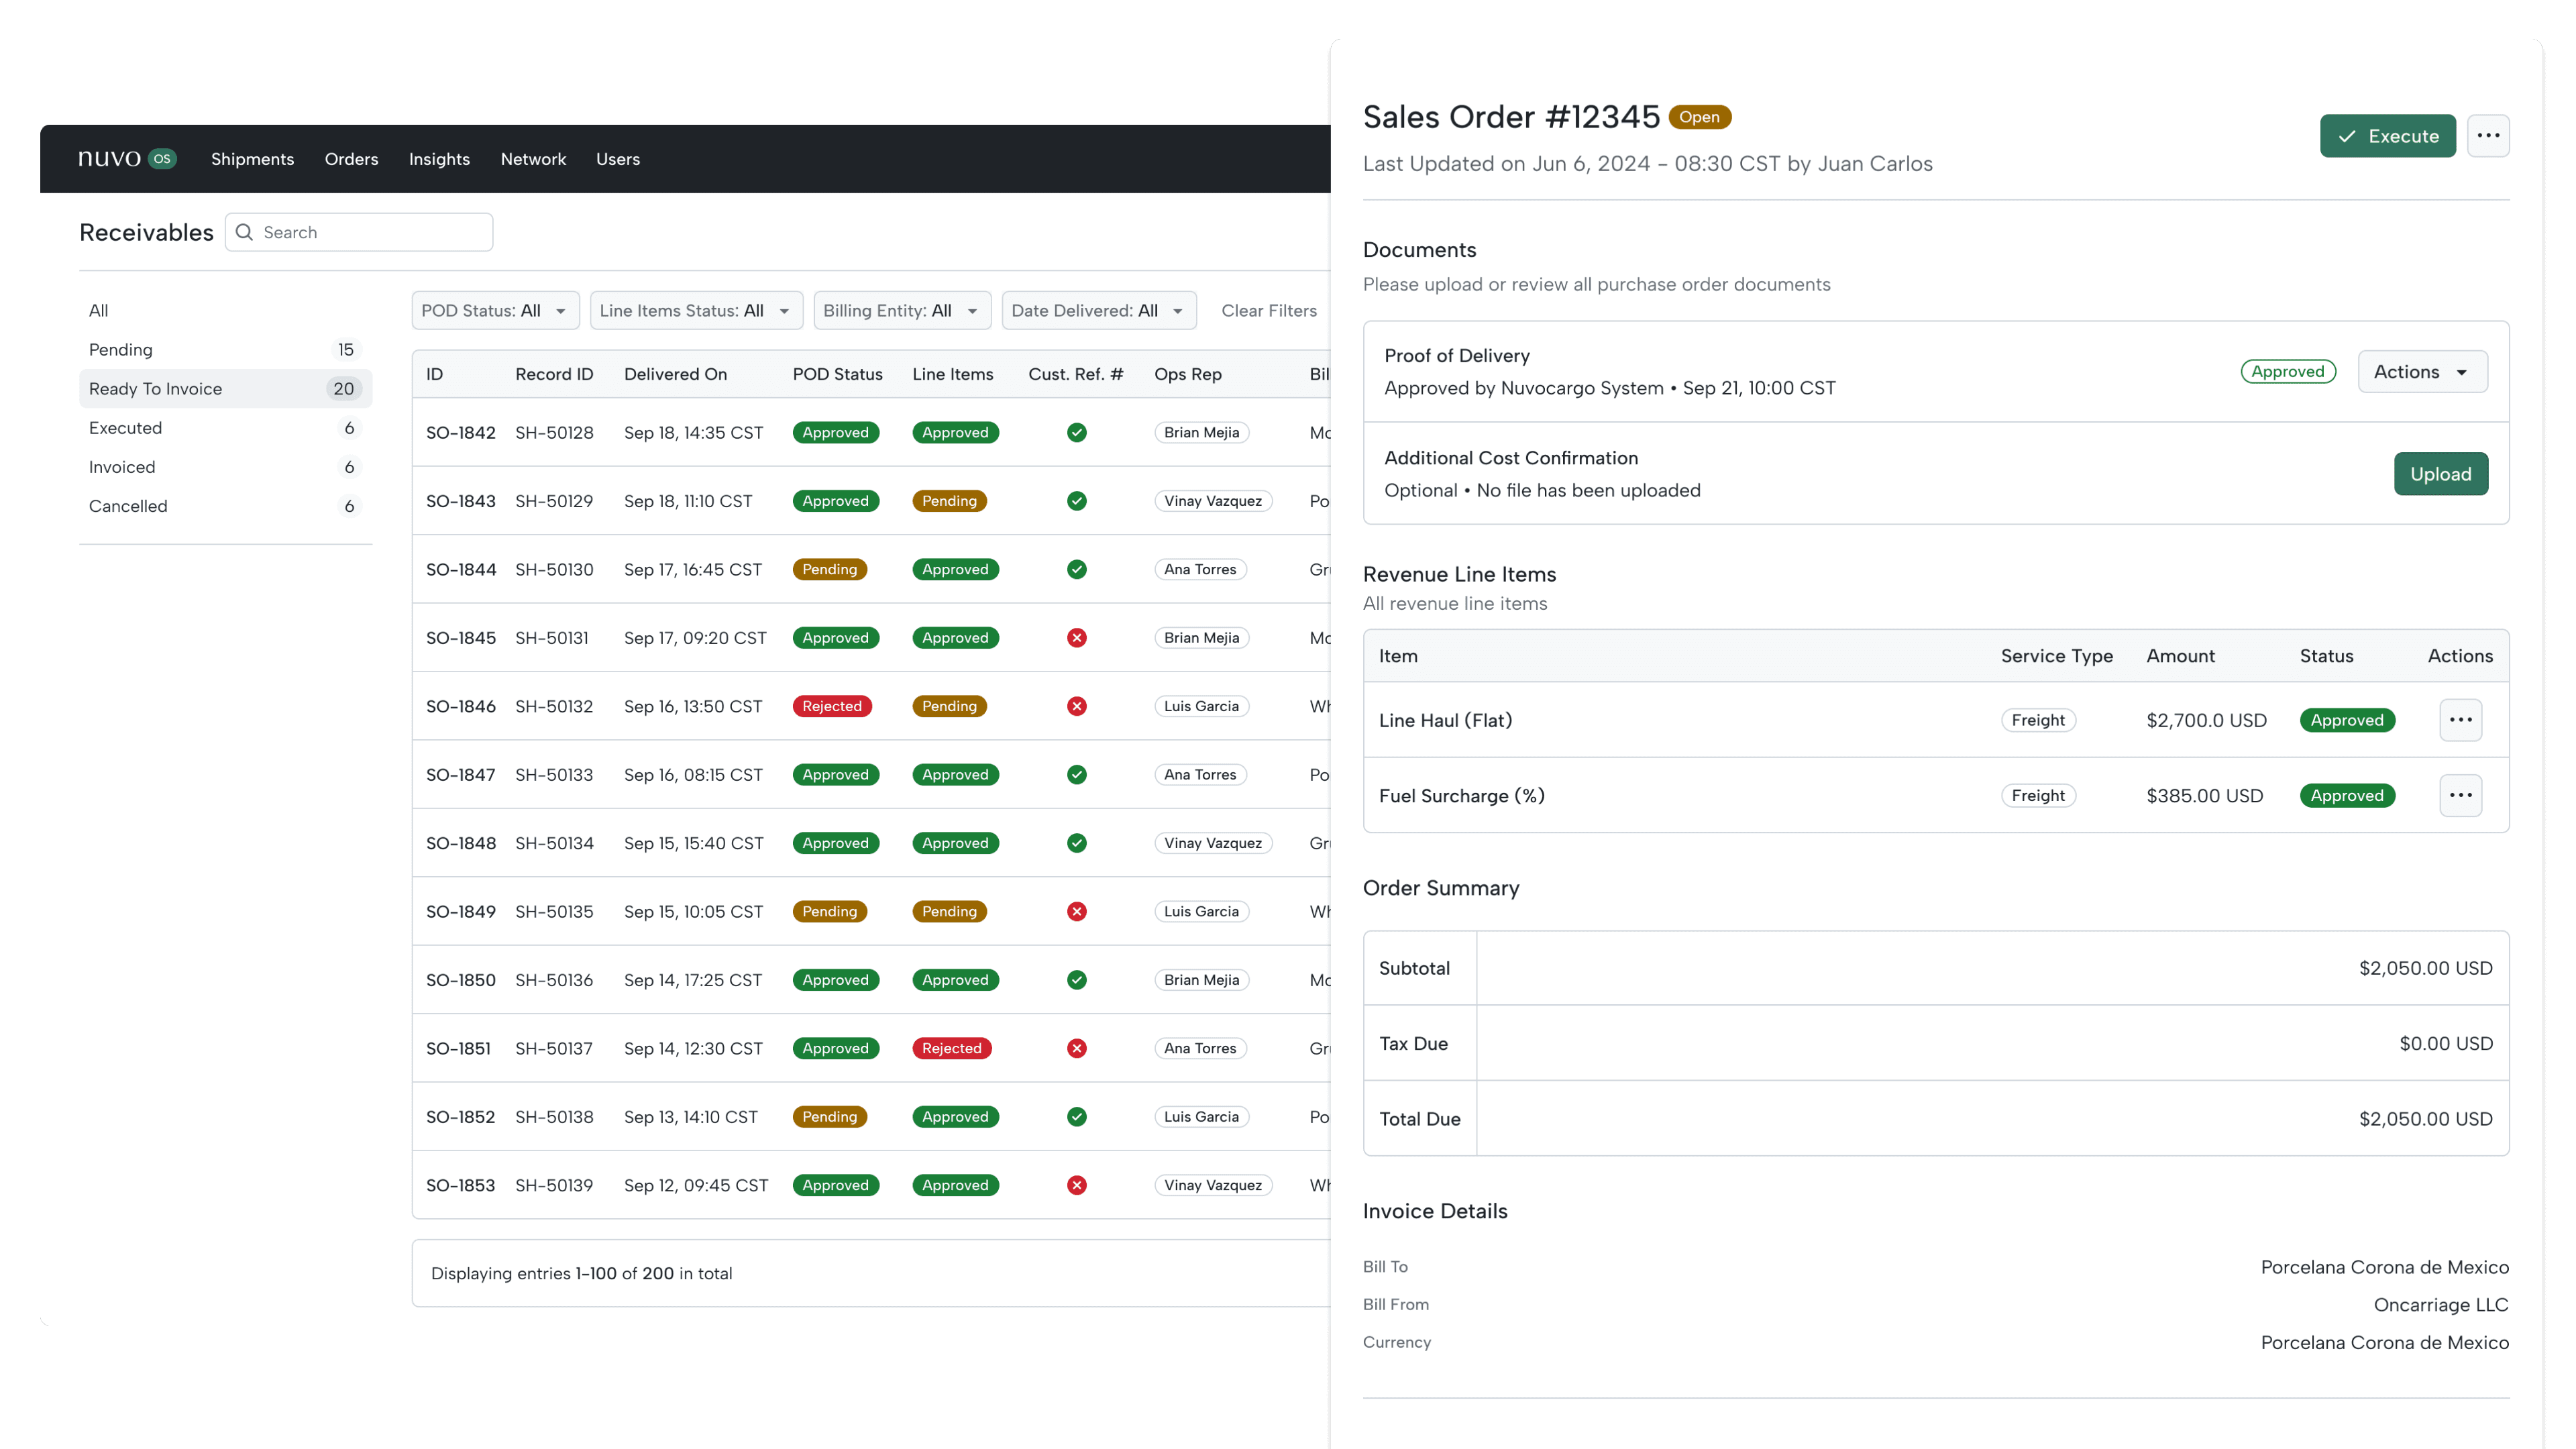Open Network in top navigation
2576x1449 pixels.
[x=533, y=159]
